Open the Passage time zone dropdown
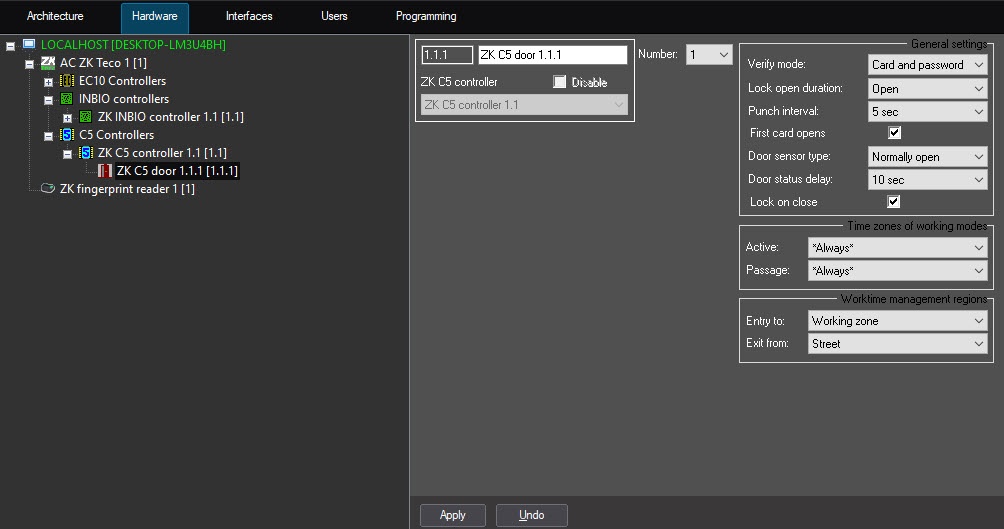 (x=898, y=270)
